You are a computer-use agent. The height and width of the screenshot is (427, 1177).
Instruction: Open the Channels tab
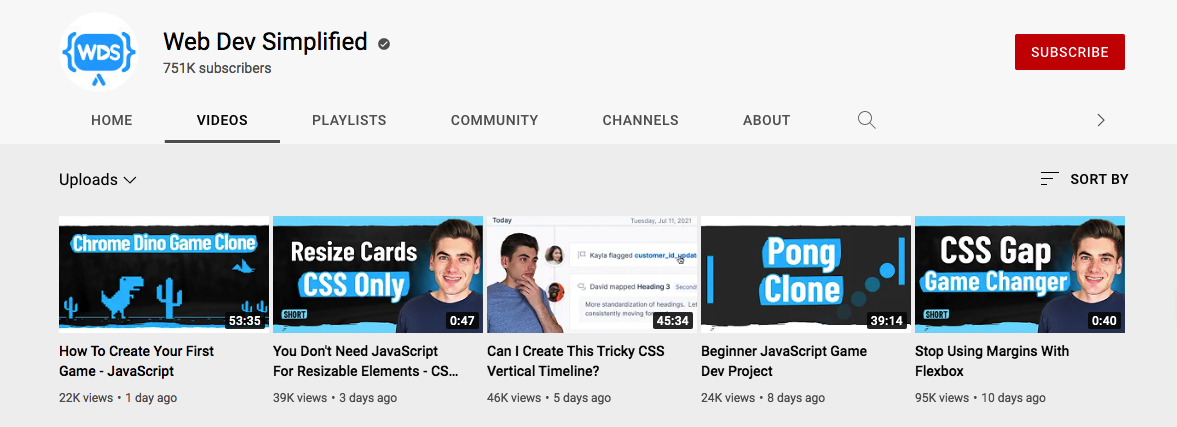[x=640, y=120]
